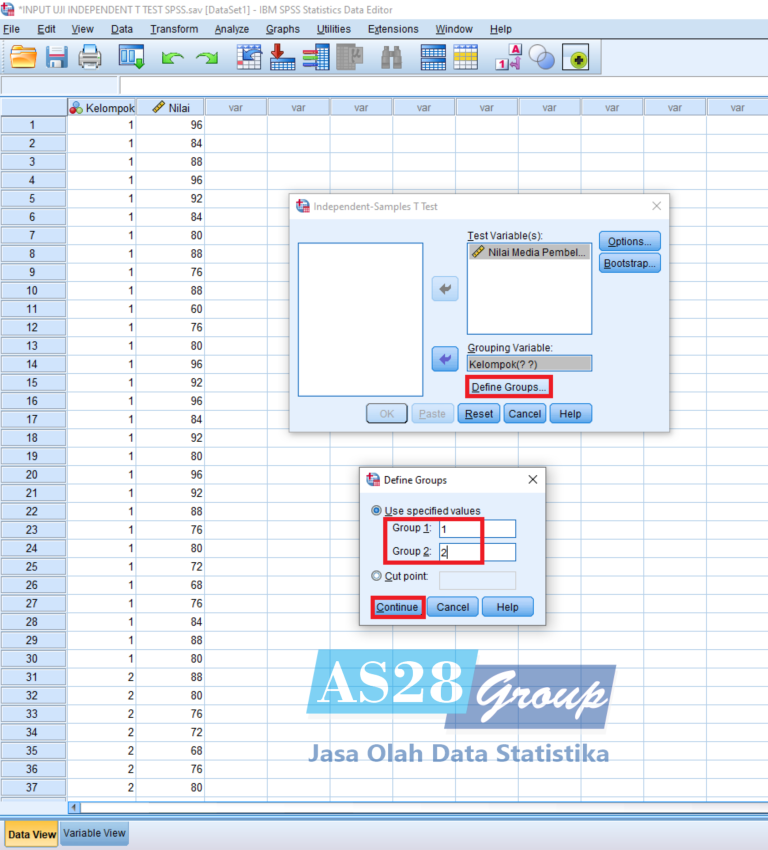Click the Group 2 value field

tap(478, 552)
